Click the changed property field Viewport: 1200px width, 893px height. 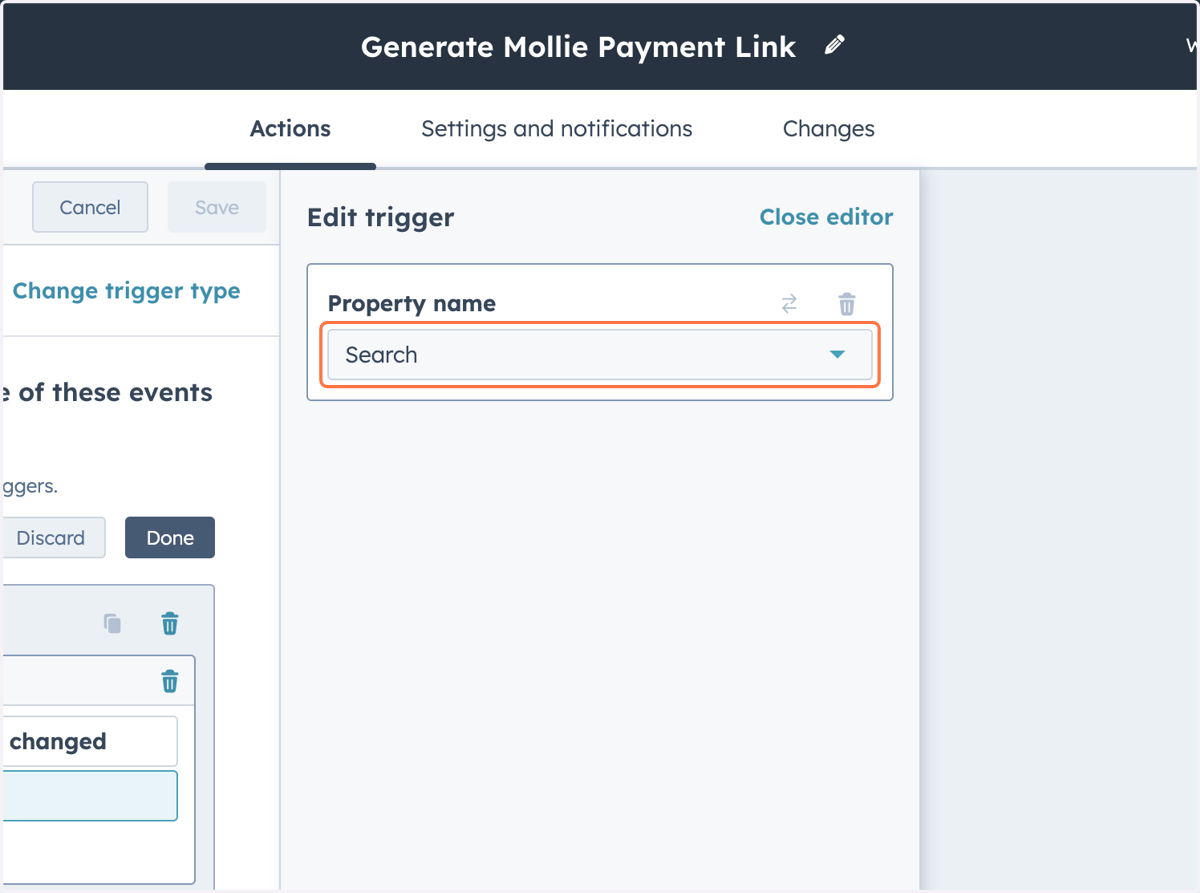pyautogui.click(x=90, y=741)
